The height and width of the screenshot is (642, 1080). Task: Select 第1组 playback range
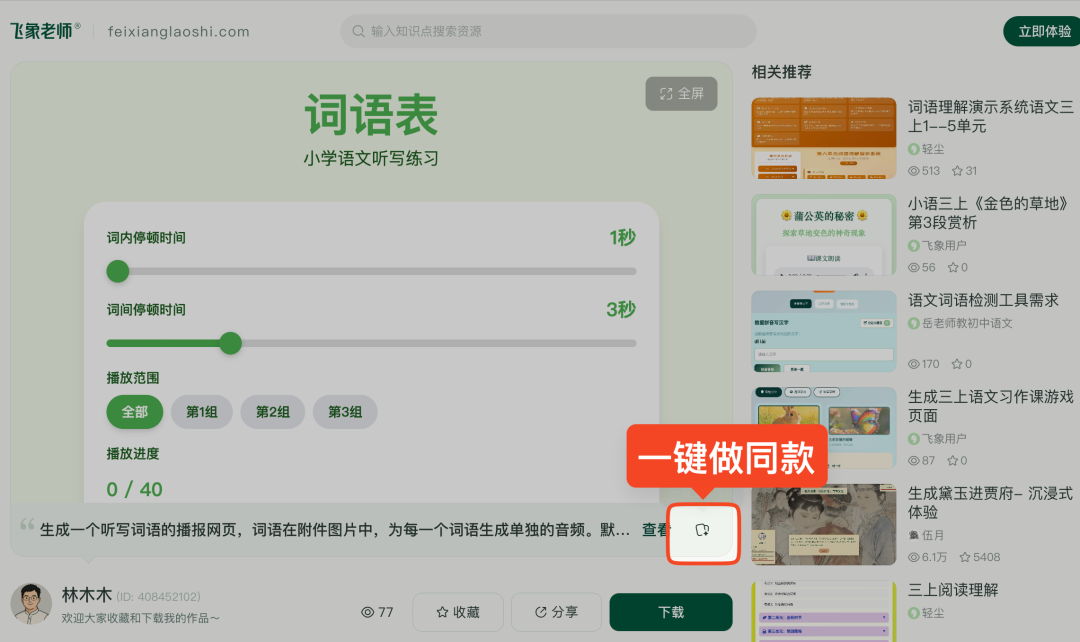coord(201,412)
